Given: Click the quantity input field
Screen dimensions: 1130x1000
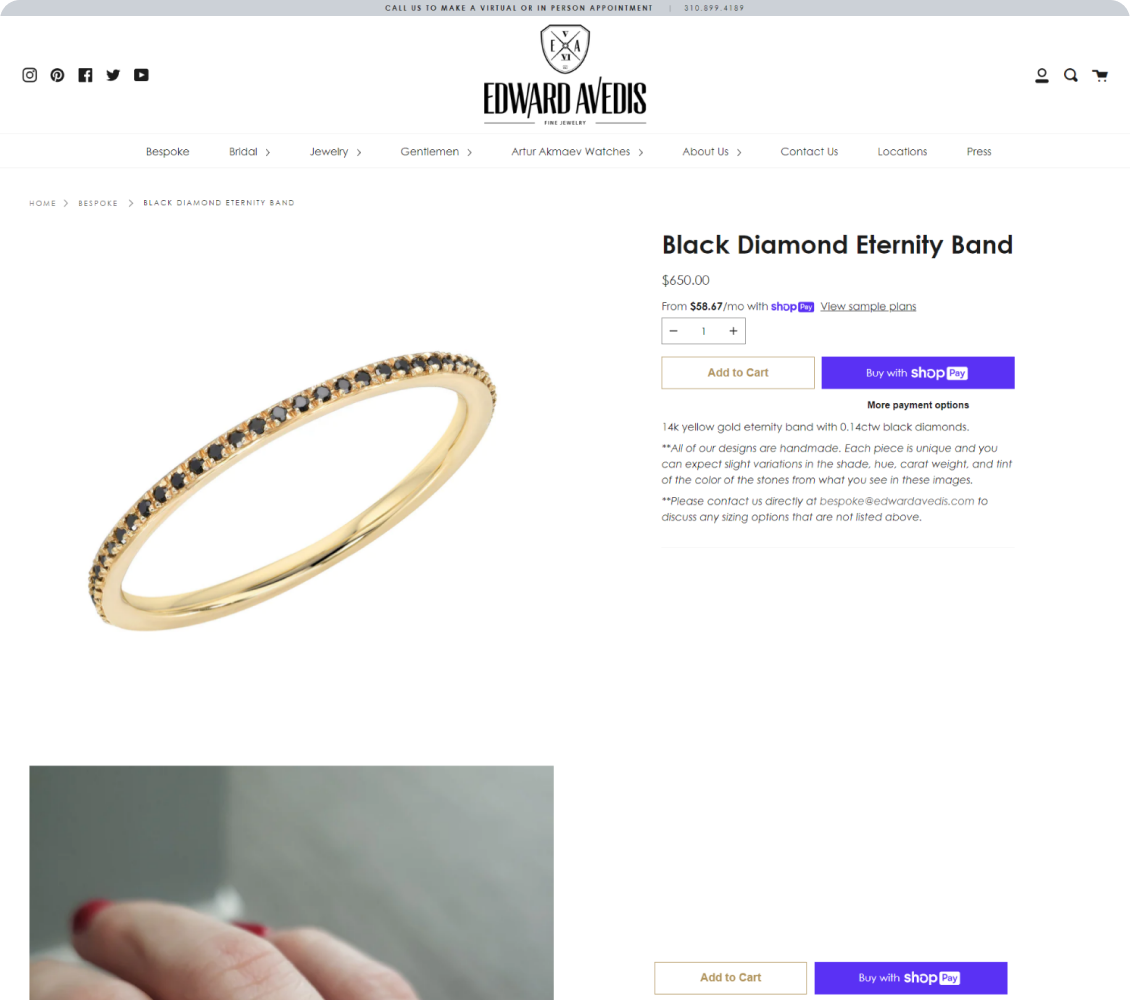Looking at the screenshot, I should (703, 331).
